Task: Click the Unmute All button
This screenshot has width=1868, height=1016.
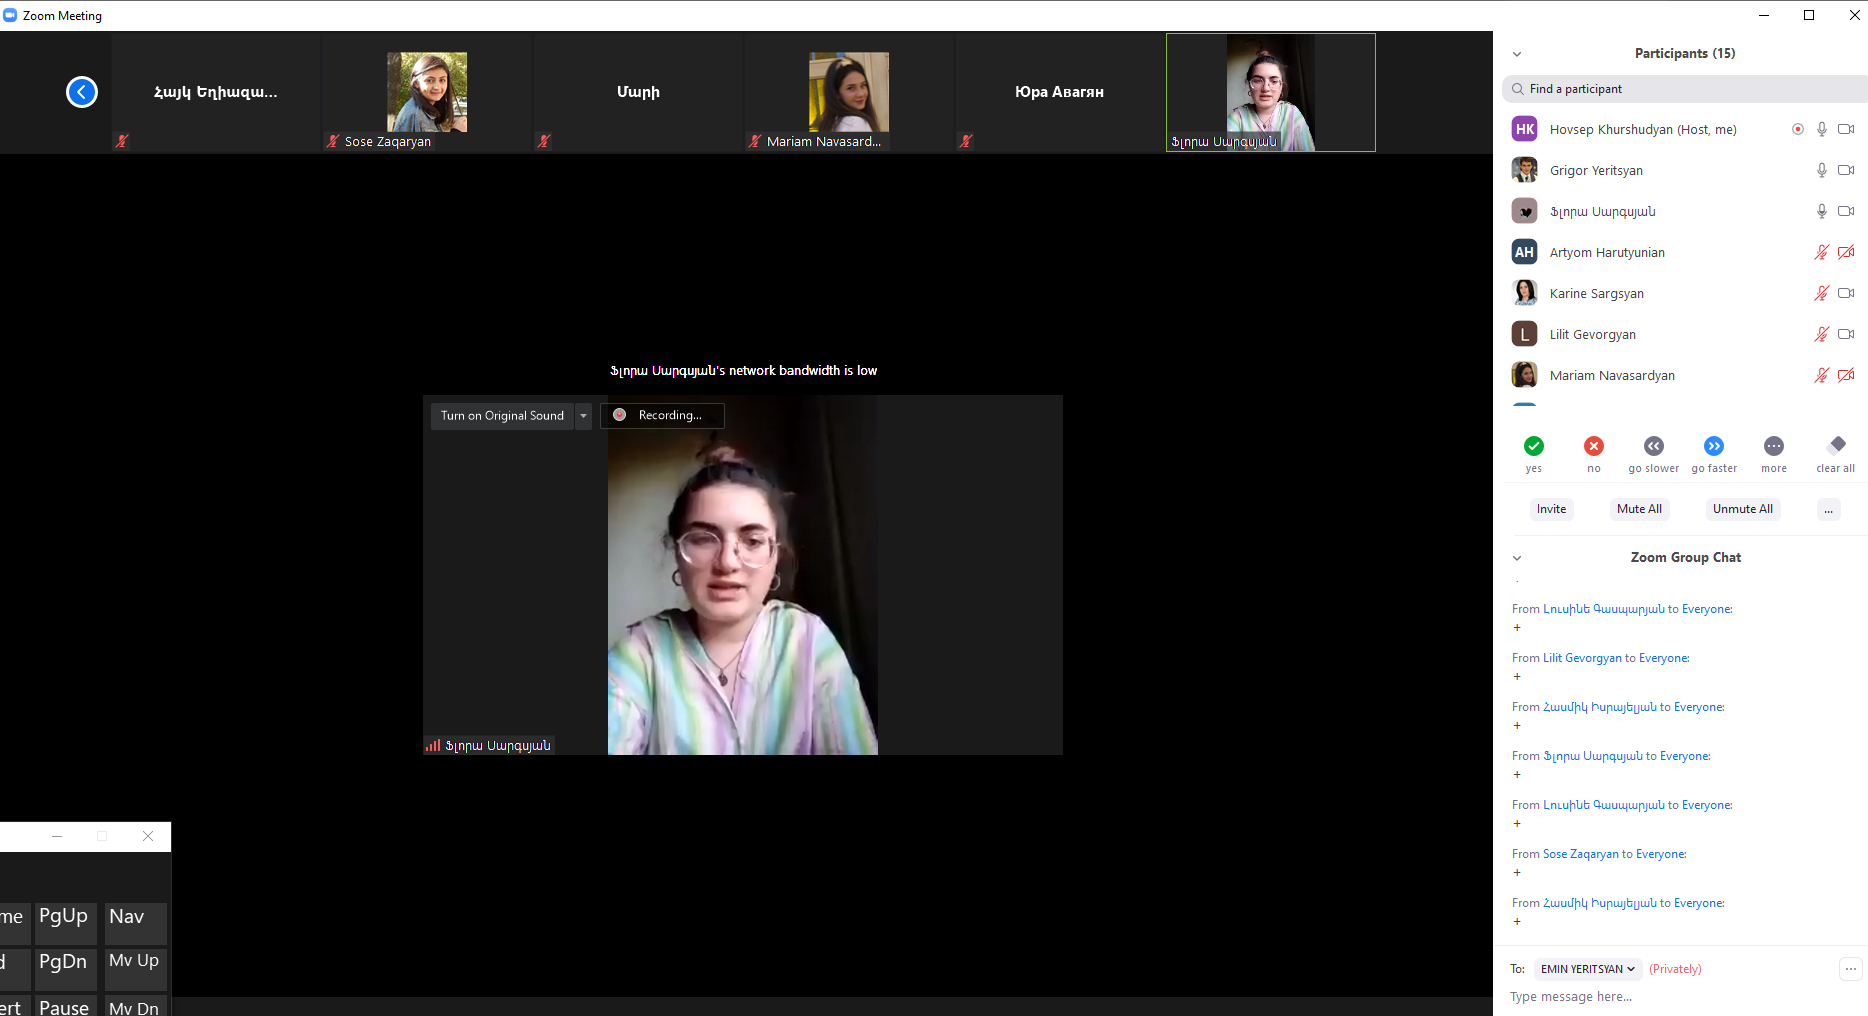Action: (x=1743, y=509)
